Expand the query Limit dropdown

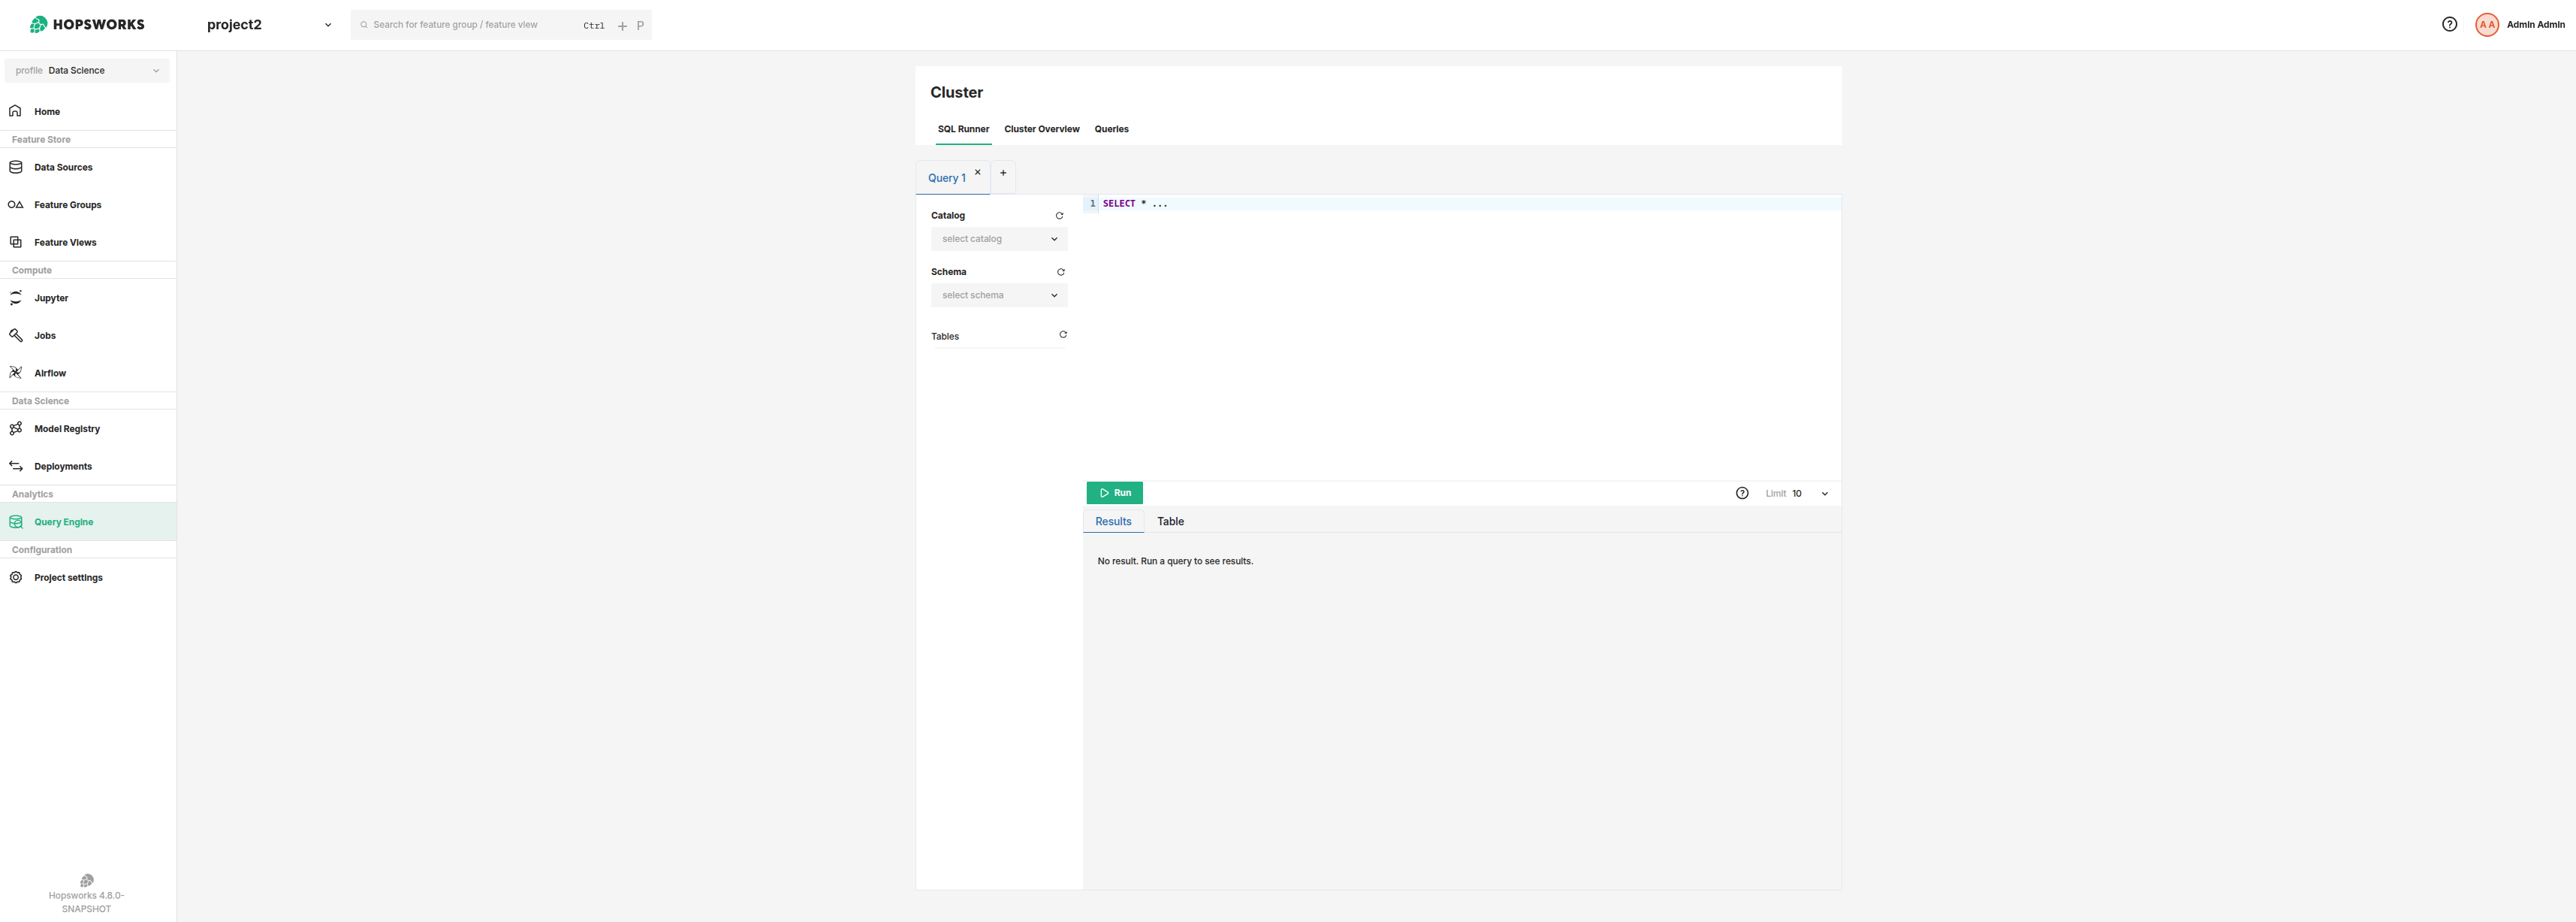1825,493
